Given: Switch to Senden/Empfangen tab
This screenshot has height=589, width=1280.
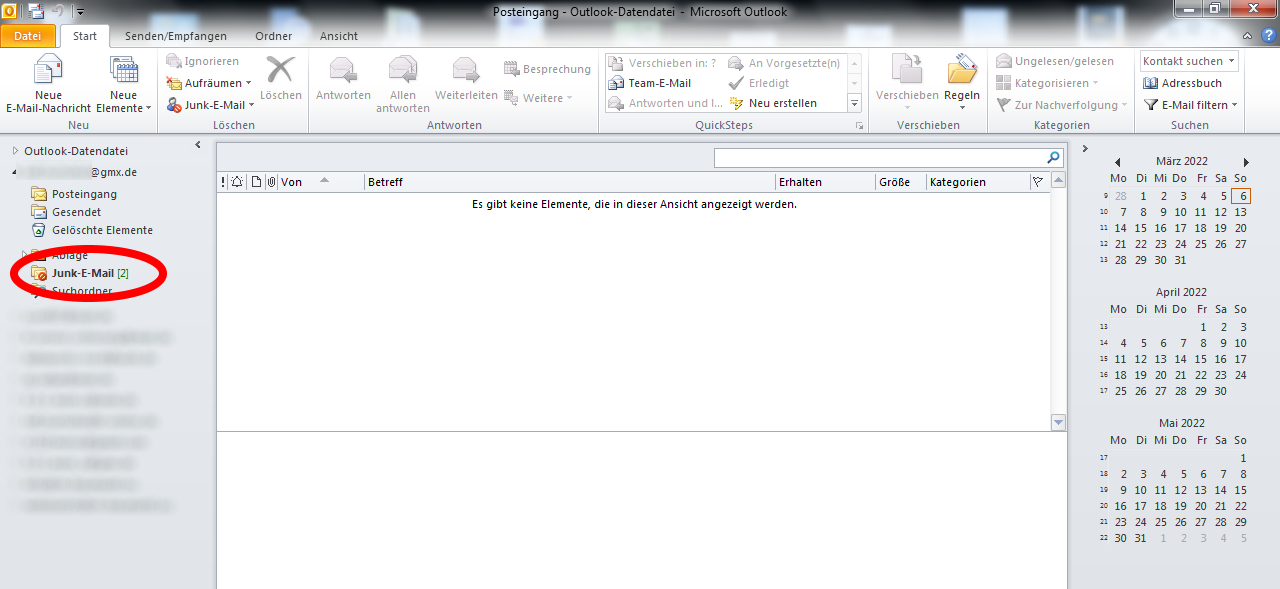Looking at the screenshot, I should click(x=176, y=36).
